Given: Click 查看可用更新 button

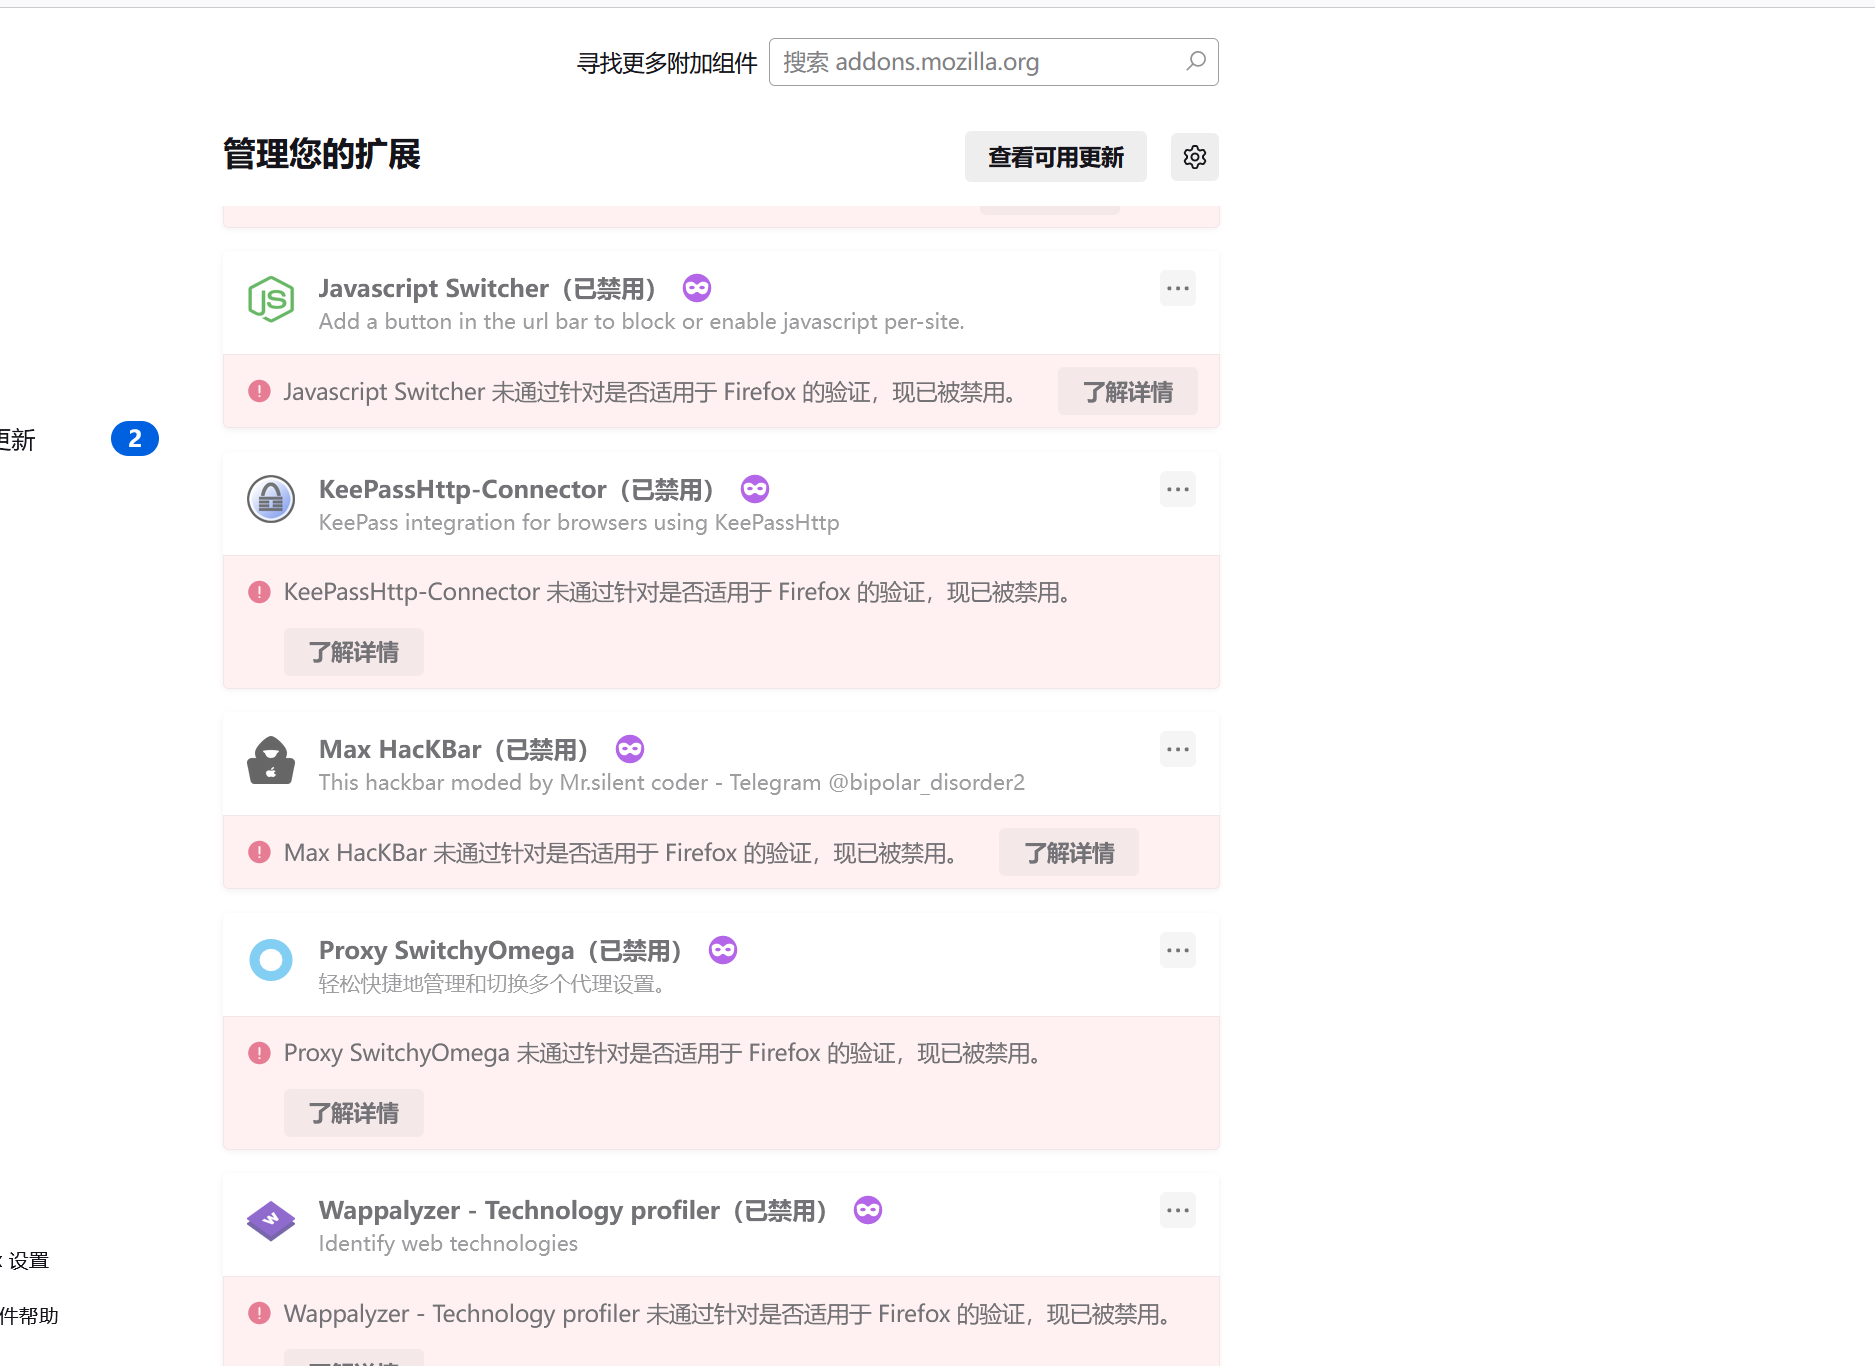Looking at the screenshot, I should tap(1056, 157).
